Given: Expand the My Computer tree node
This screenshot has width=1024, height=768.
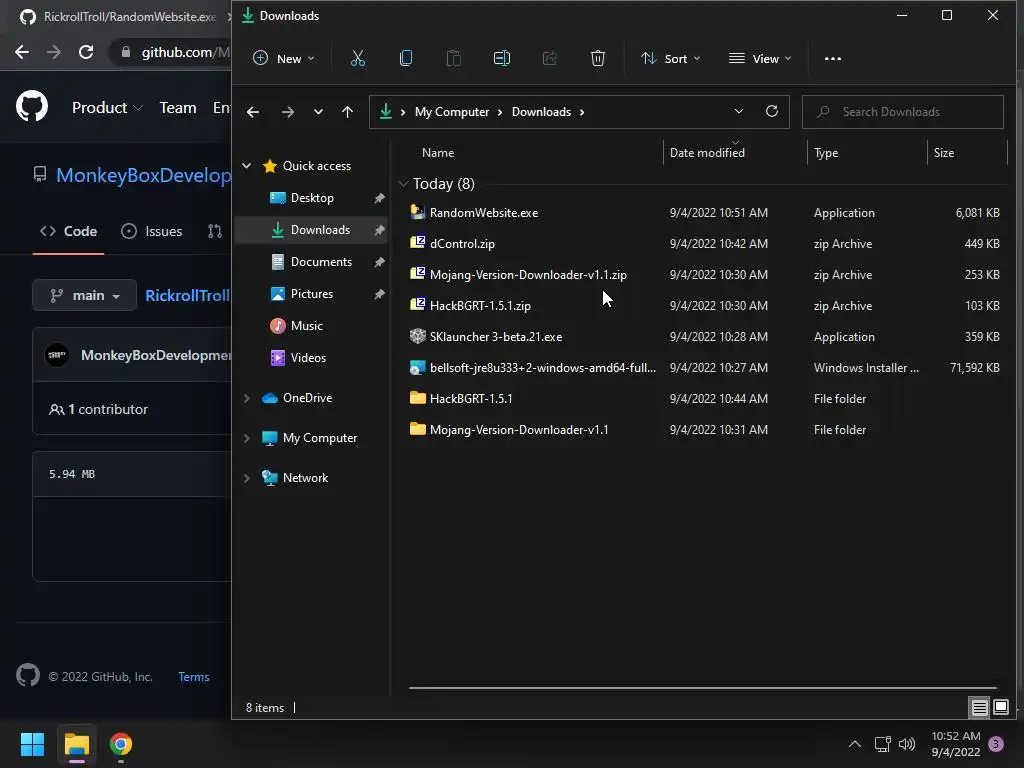Looking at the screenshot, I should 247,438.
